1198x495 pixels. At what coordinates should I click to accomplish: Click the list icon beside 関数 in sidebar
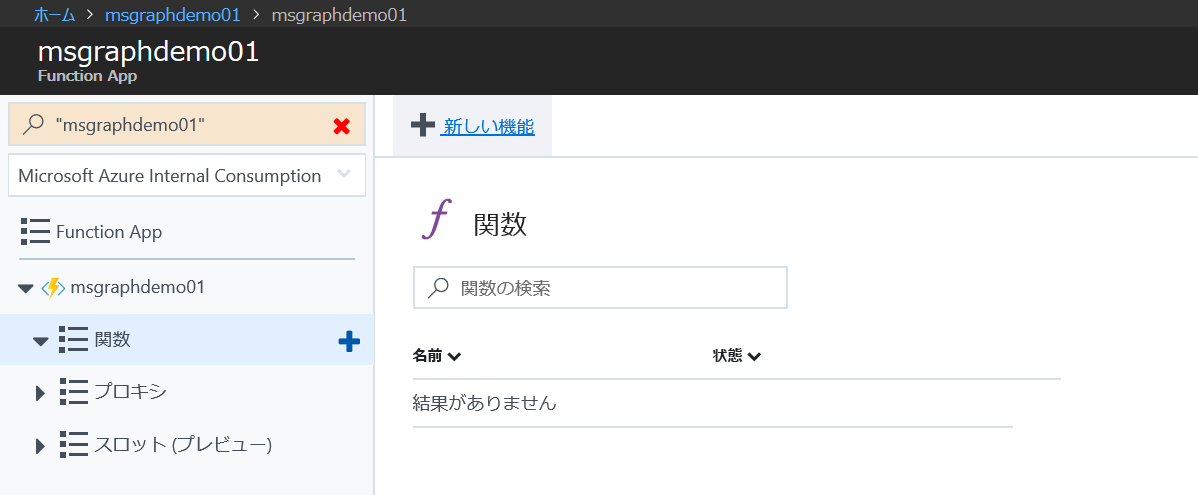tap(73, 339)
